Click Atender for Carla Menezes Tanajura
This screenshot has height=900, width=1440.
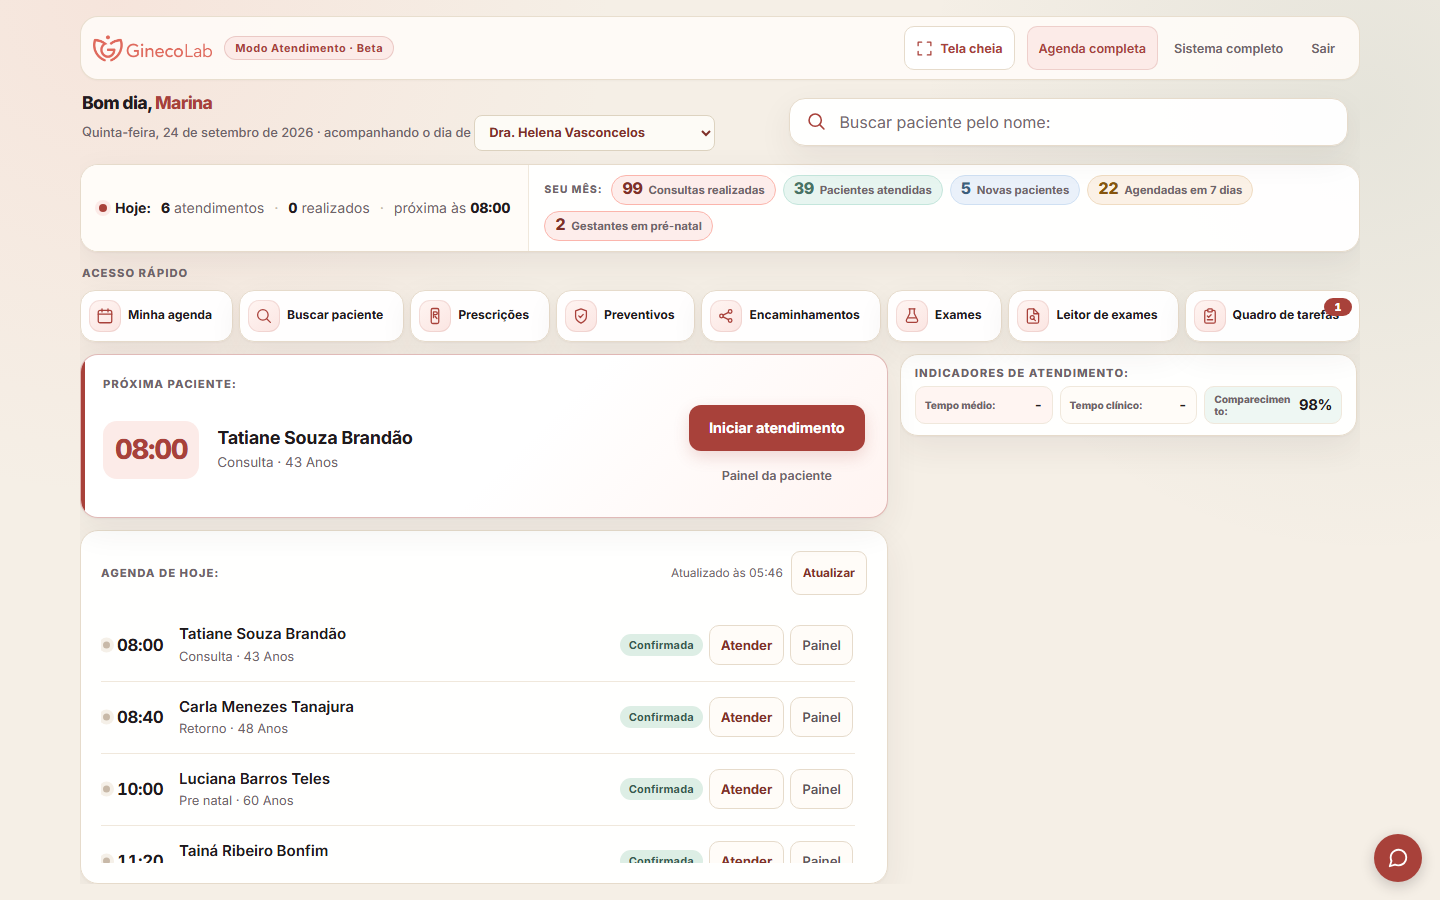746,717
